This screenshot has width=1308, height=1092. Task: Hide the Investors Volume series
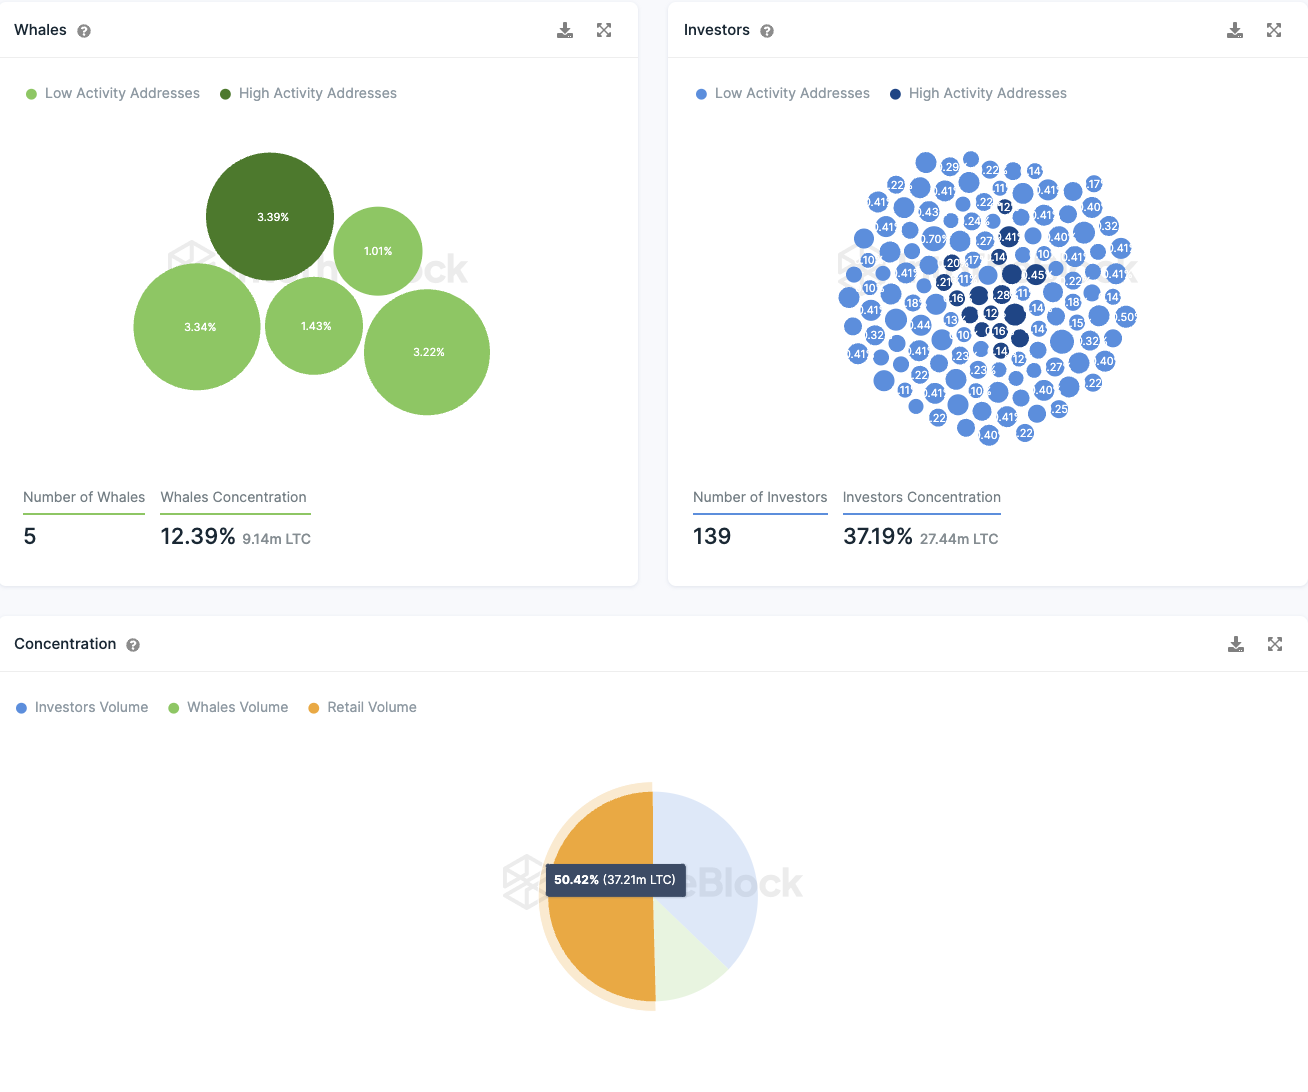[82, 707]
